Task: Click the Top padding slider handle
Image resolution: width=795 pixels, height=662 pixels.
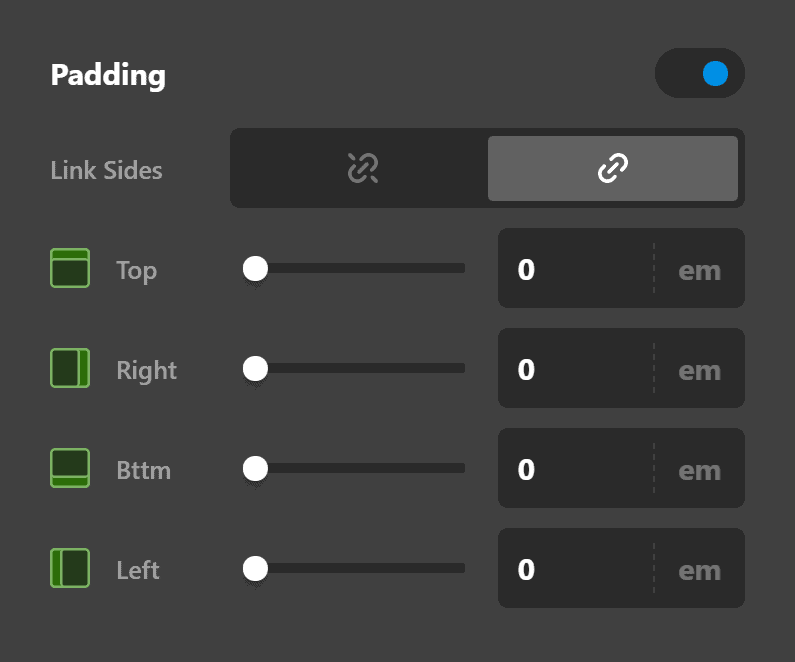Action: 256,268
